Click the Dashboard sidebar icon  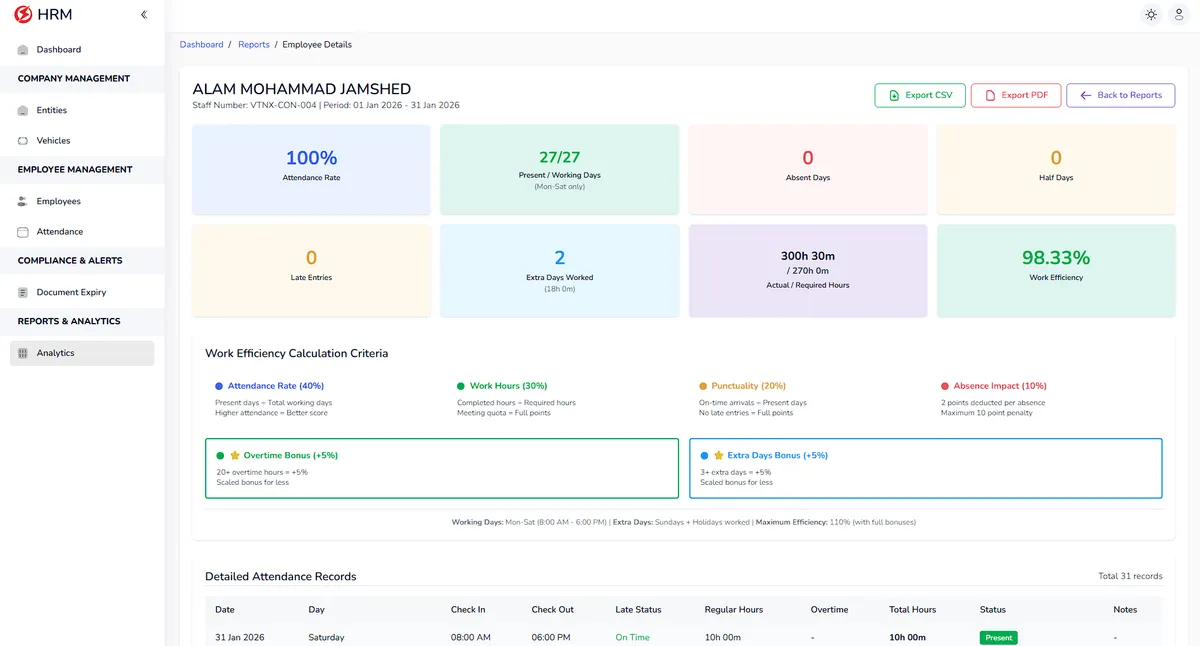(x=23, y=50)
